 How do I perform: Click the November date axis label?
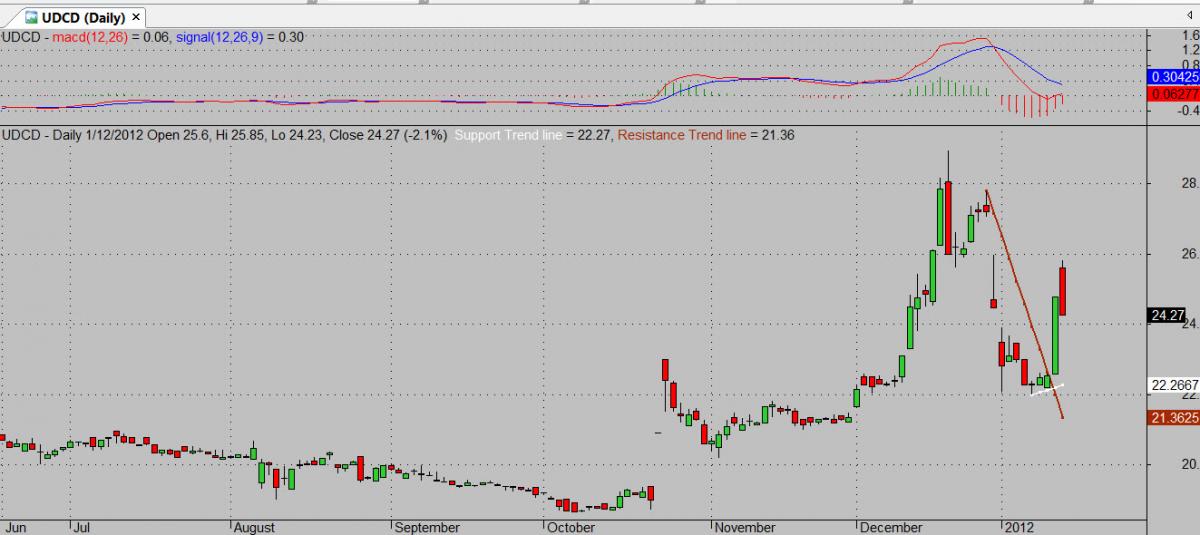coord(746,527)
